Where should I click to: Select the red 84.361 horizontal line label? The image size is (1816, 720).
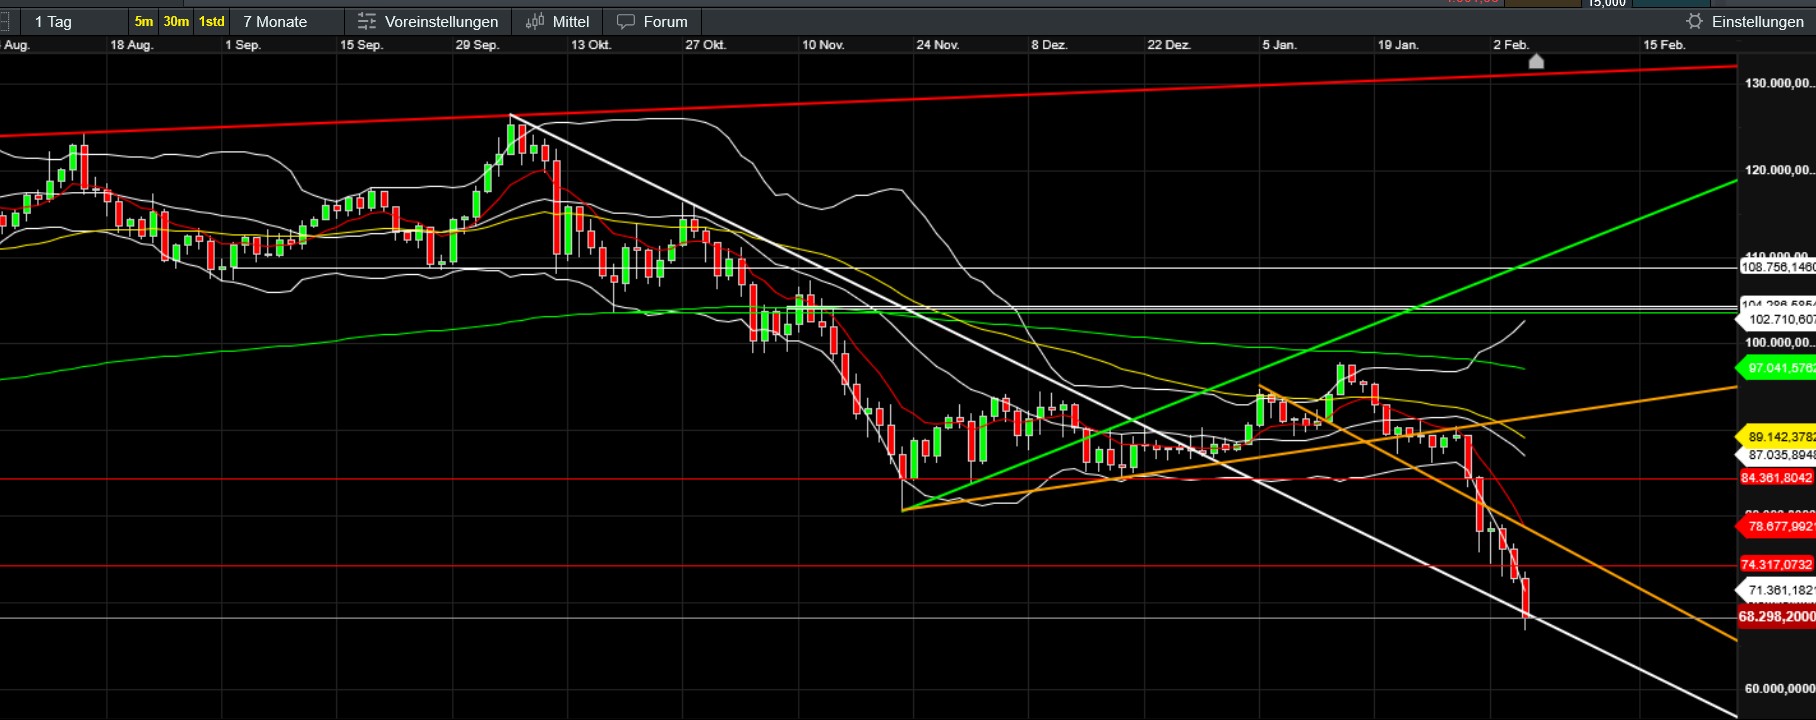1776,478
